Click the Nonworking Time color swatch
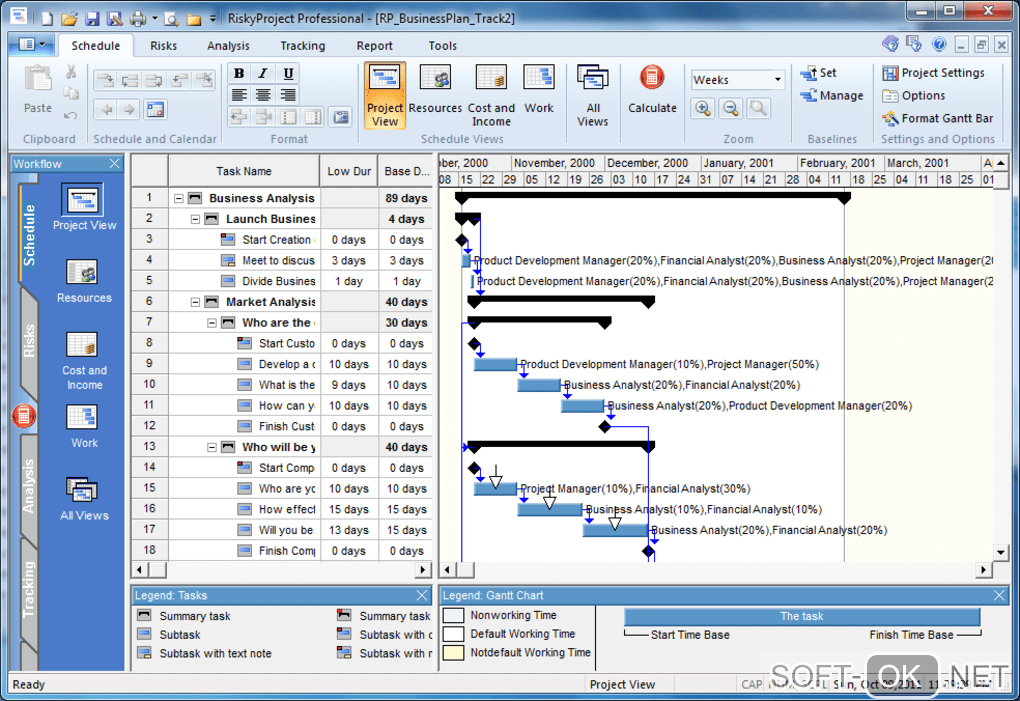Screen dimensions: 1020x701 click(x=453, y=615)
